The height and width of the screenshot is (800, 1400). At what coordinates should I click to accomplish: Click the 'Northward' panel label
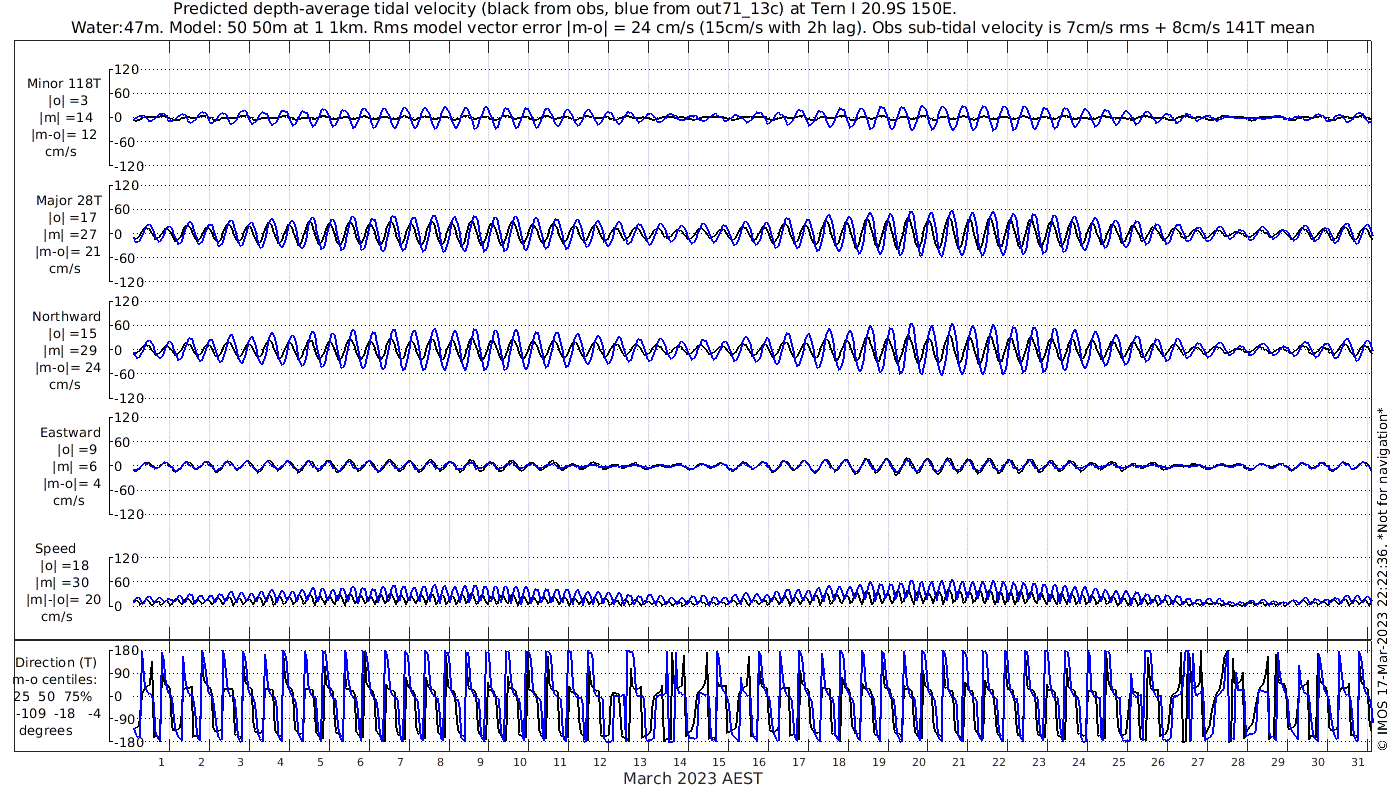point(66,317)
